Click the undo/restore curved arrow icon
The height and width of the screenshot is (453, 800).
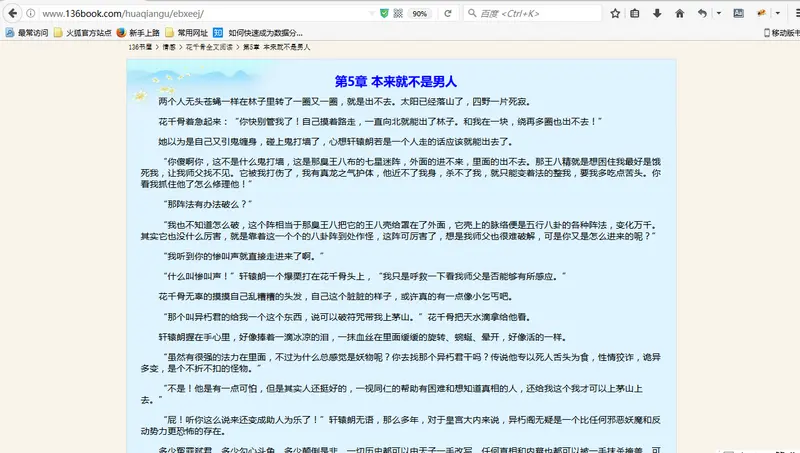[703, 13]
